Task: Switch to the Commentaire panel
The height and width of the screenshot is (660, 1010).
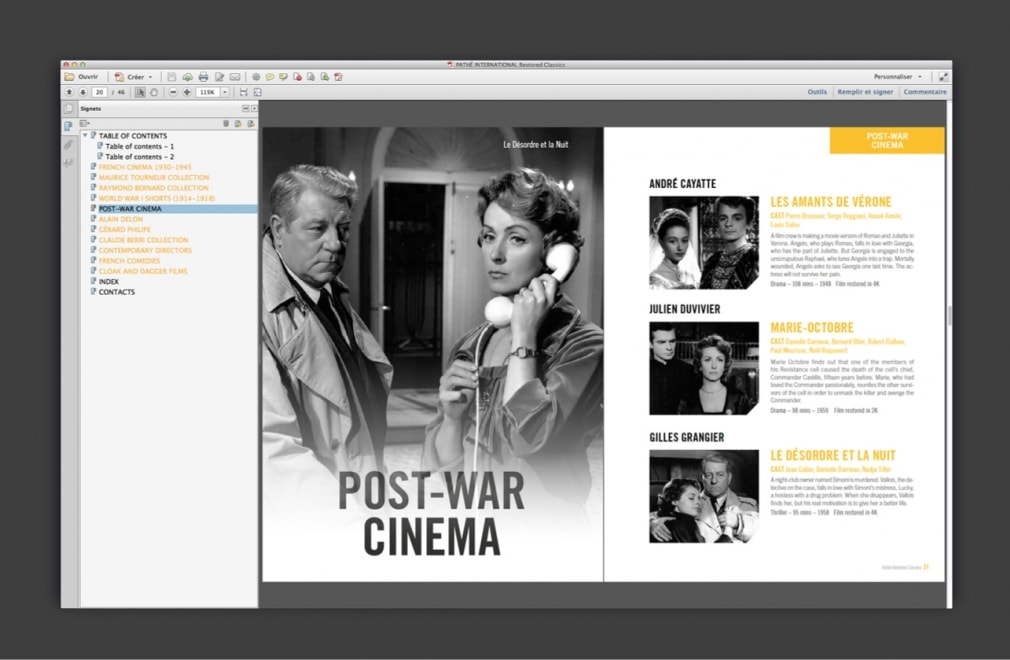Action: (x=925, y=91)
